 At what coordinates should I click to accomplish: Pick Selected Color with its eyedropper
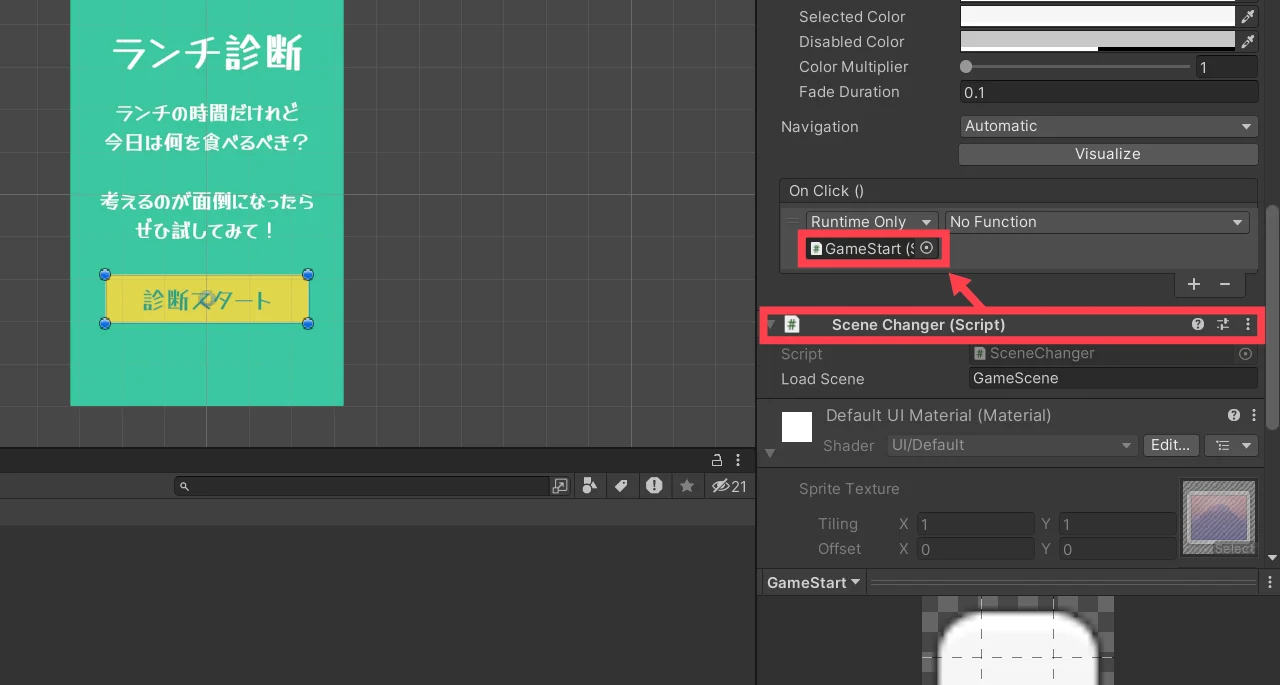click(x=1247, y=17)
